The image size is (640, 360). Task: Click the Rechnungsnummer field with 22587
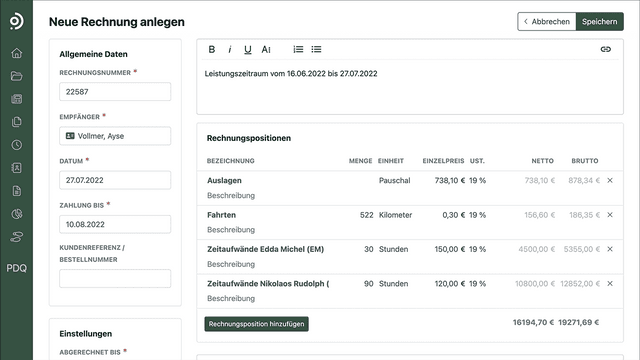tap(115, 92)
